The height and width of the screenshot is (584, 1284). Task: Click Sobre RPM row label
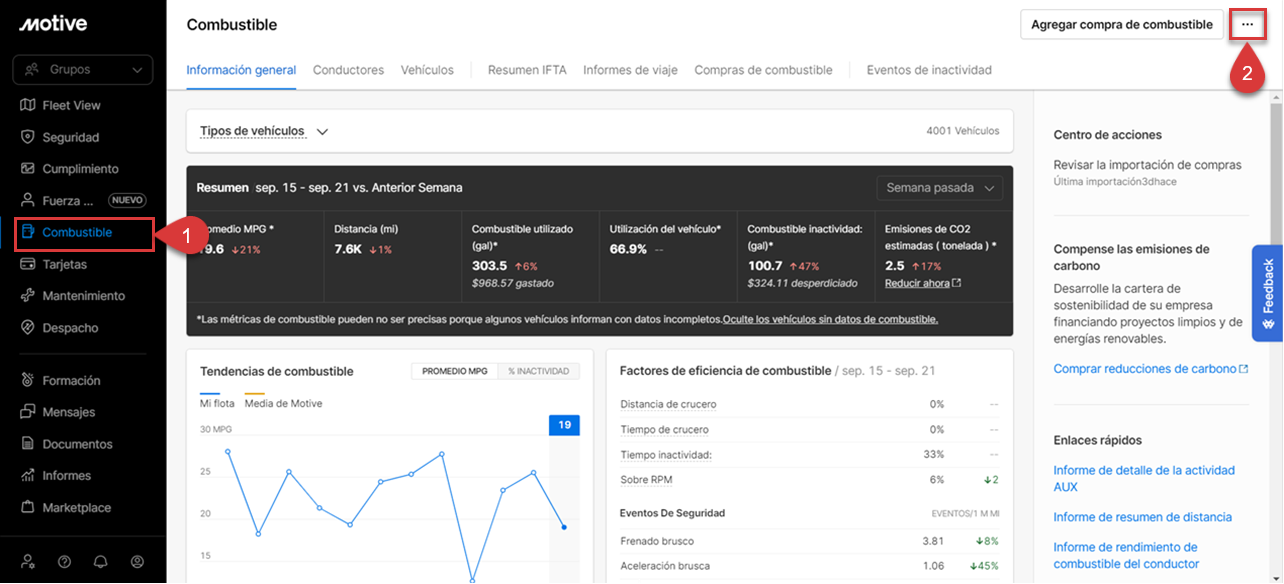[x=646, y=480]
